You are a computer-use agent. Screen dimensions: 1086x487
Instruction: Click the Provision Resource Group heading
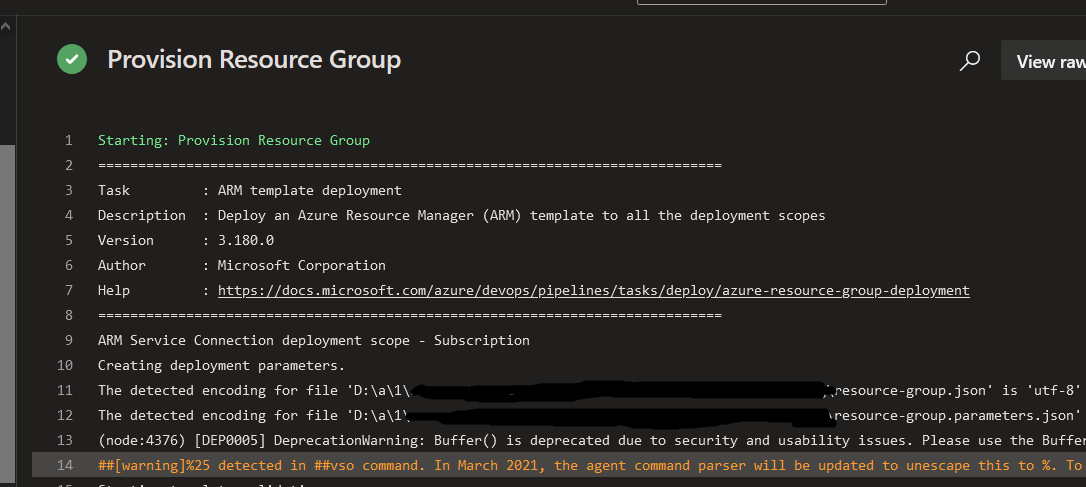(x=254, y=60)
